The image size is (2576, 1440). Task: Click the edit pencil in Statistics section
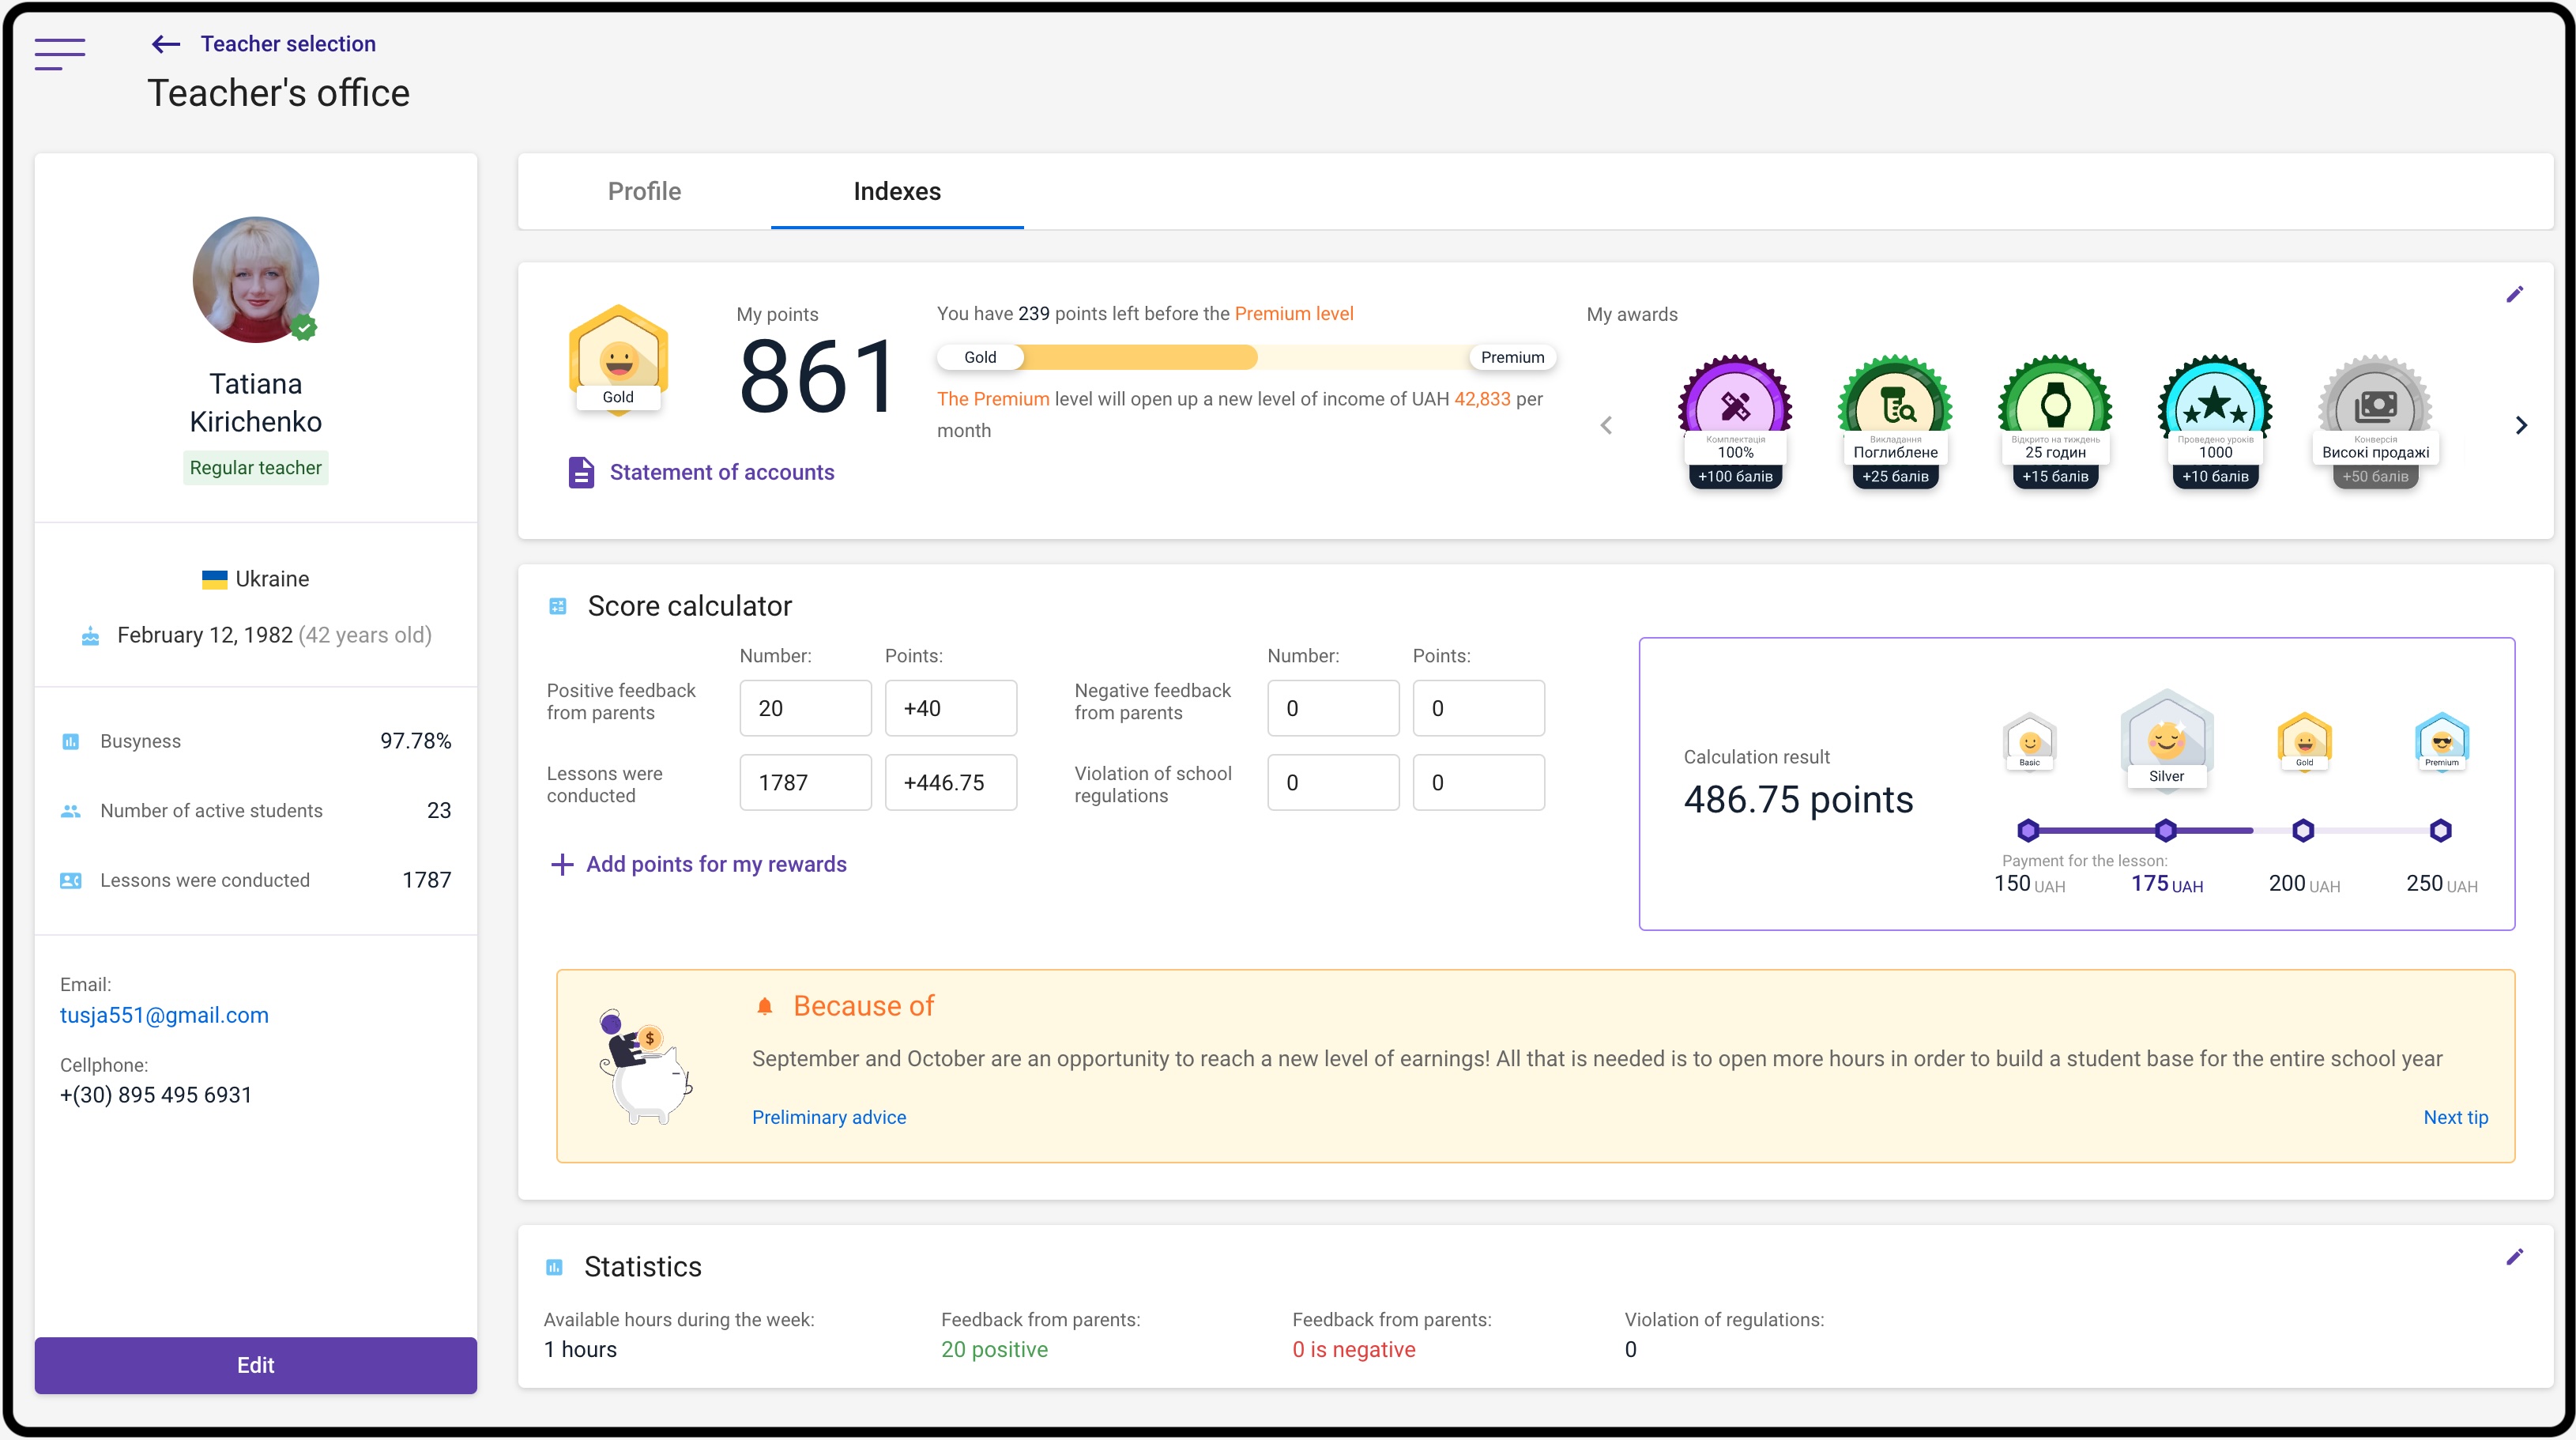(x=2514, y=1257)
